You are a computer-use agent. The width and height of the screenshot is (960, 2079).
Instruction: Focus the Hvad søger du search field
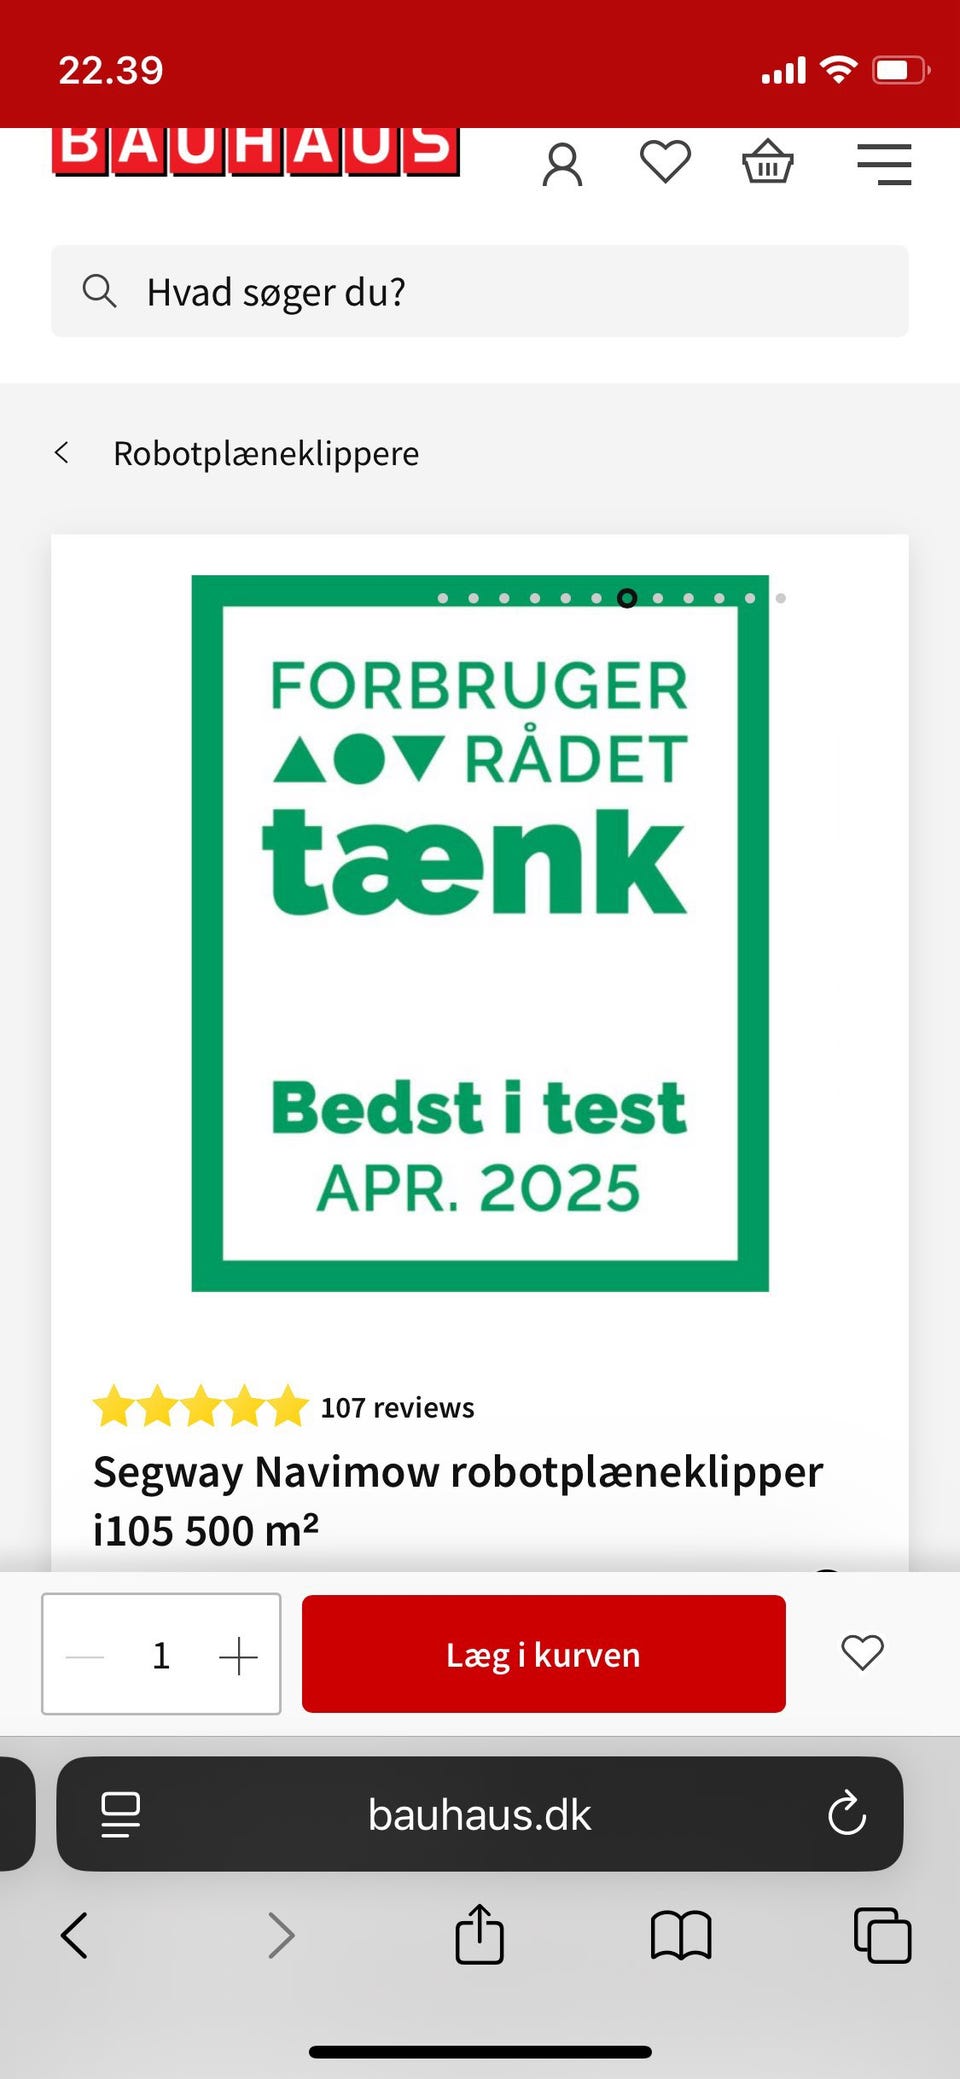tap(480, 291)
